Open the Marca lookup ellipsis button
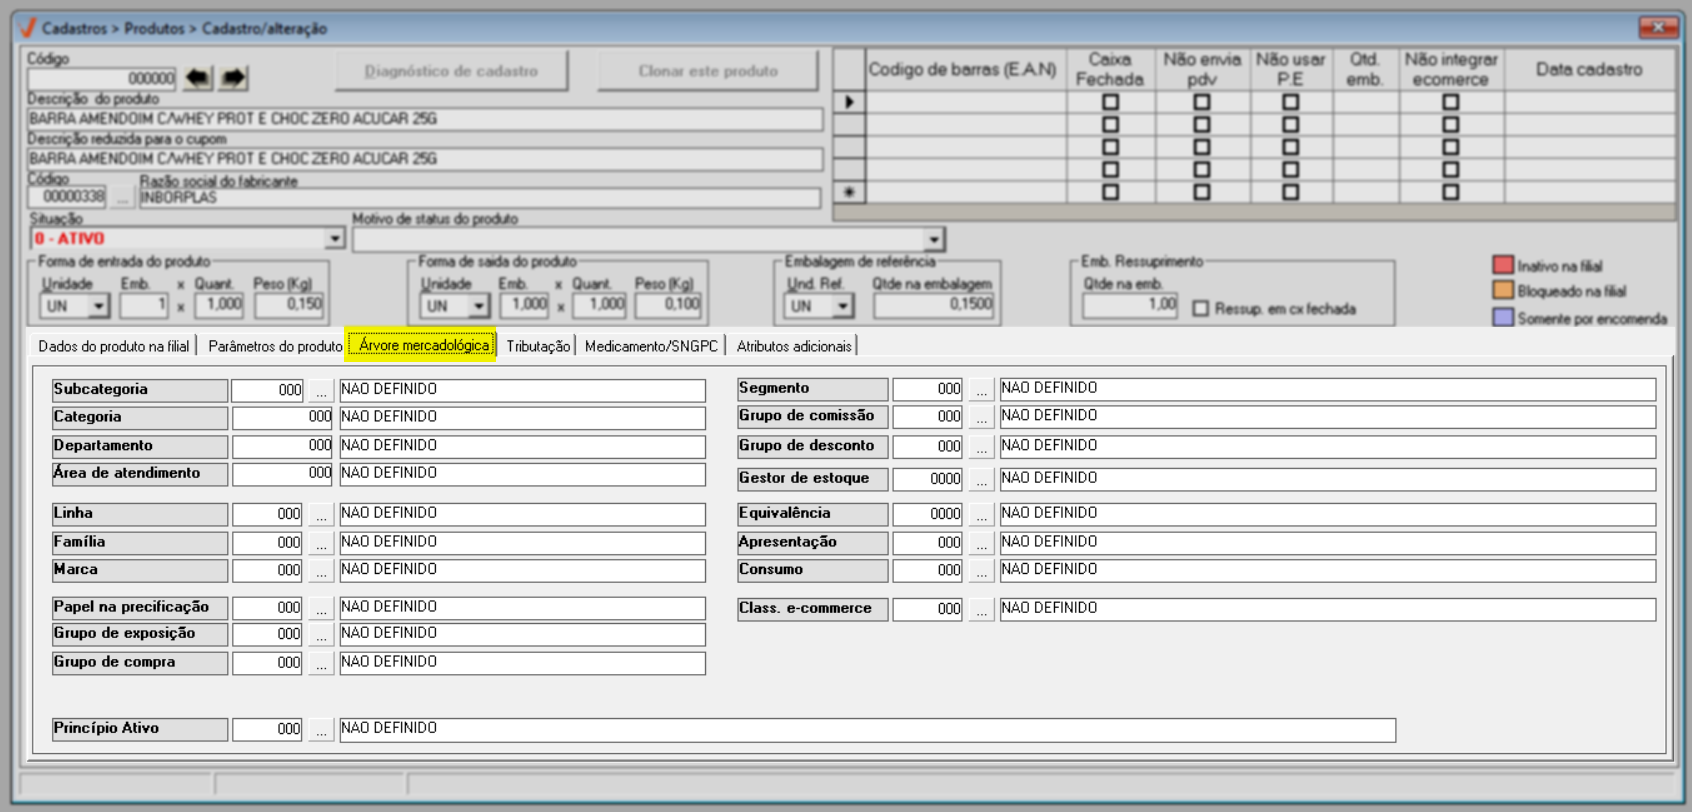This screenshot has width=1692, height=812. click(321, 571)
